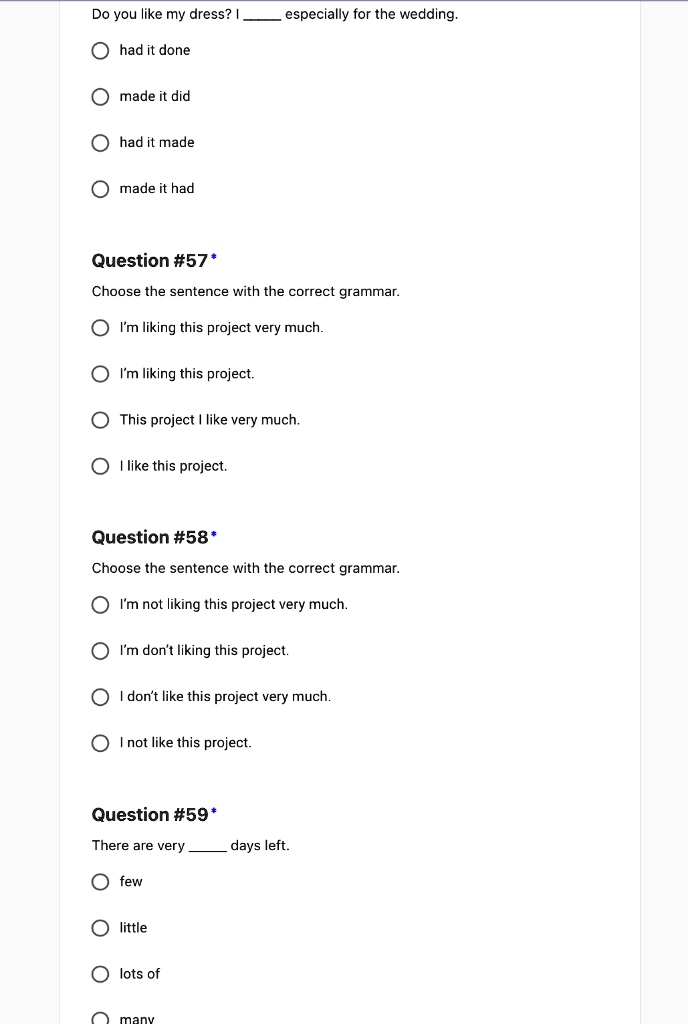Select the "had it done" radio option

100,51
